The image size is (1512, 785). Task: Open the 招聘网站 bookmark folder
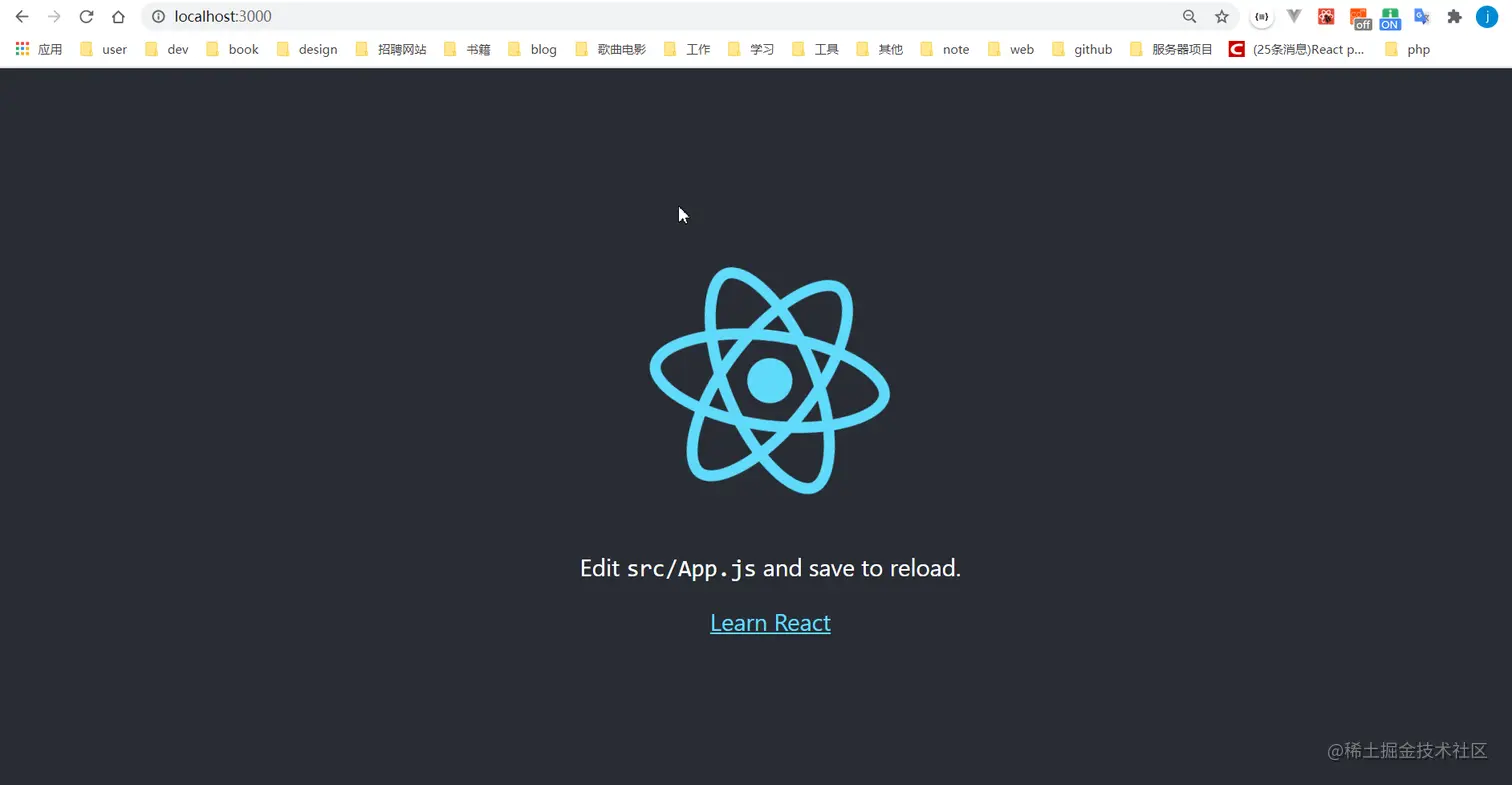click(391, 49)
